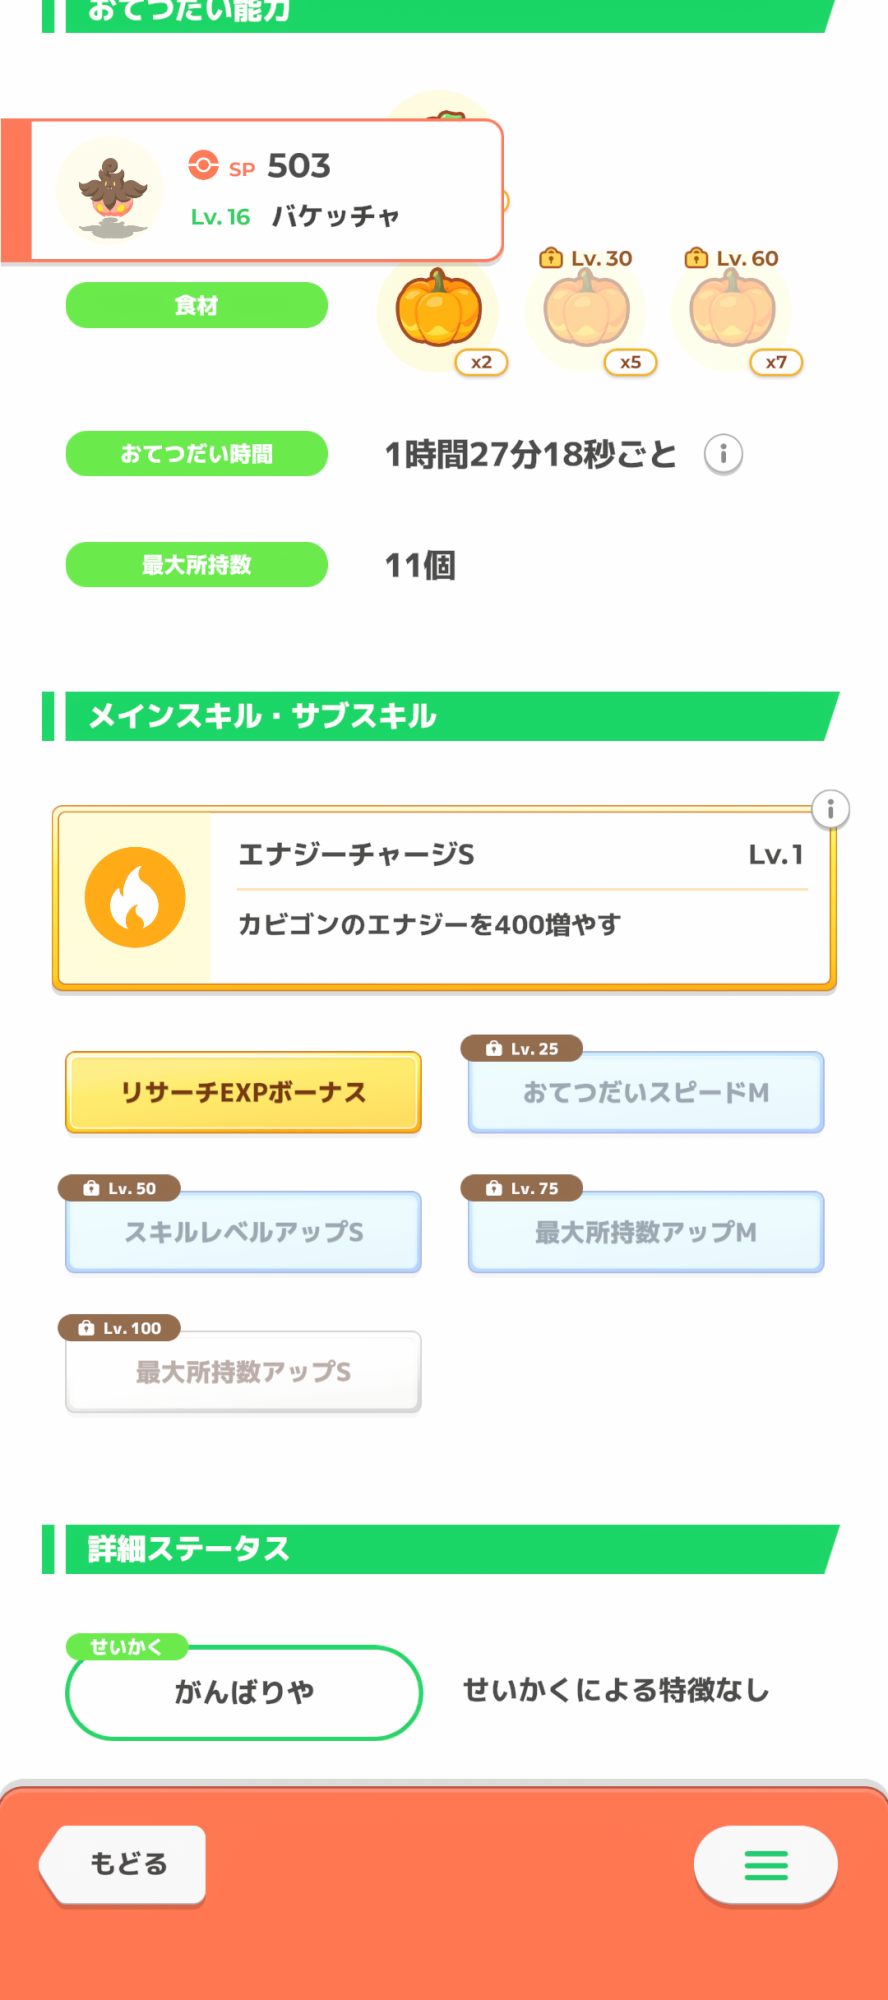Click the x2 pumpkin ingredient icon
The image size is (888, 2000).
click(438, 310)
